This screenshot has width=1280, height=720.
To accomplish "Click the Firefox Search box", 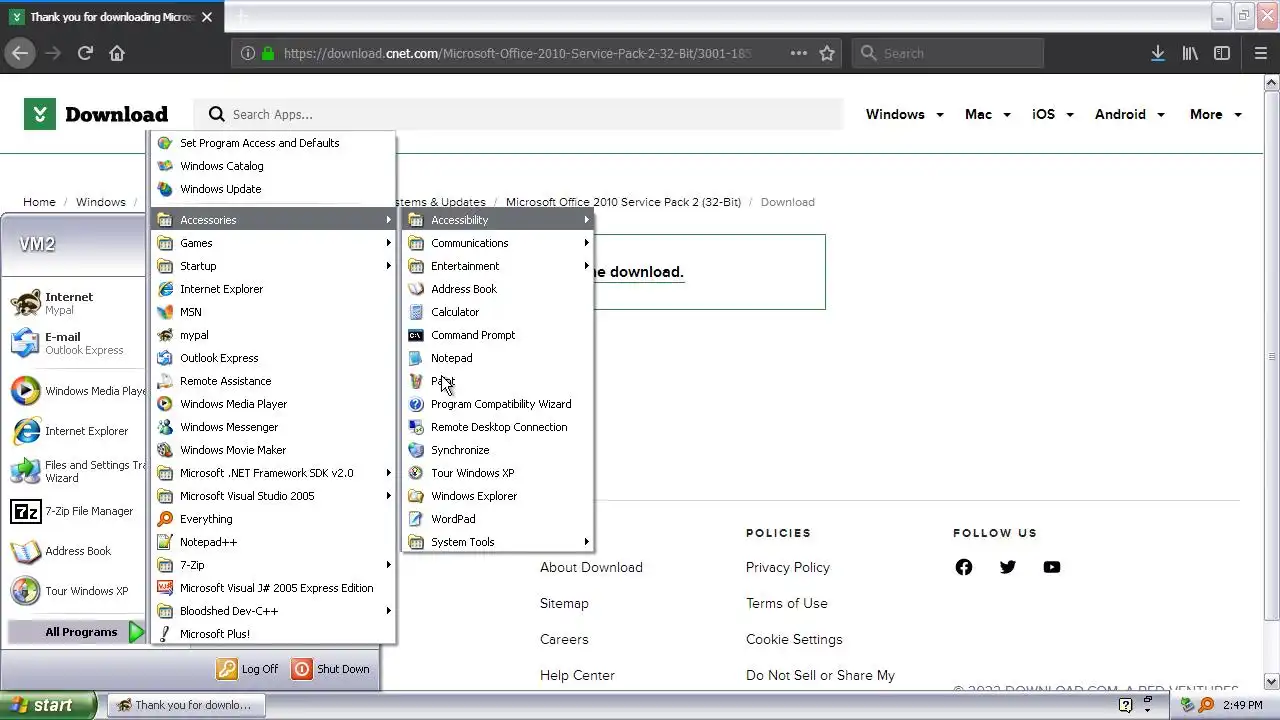I will [x=947, y=53].
